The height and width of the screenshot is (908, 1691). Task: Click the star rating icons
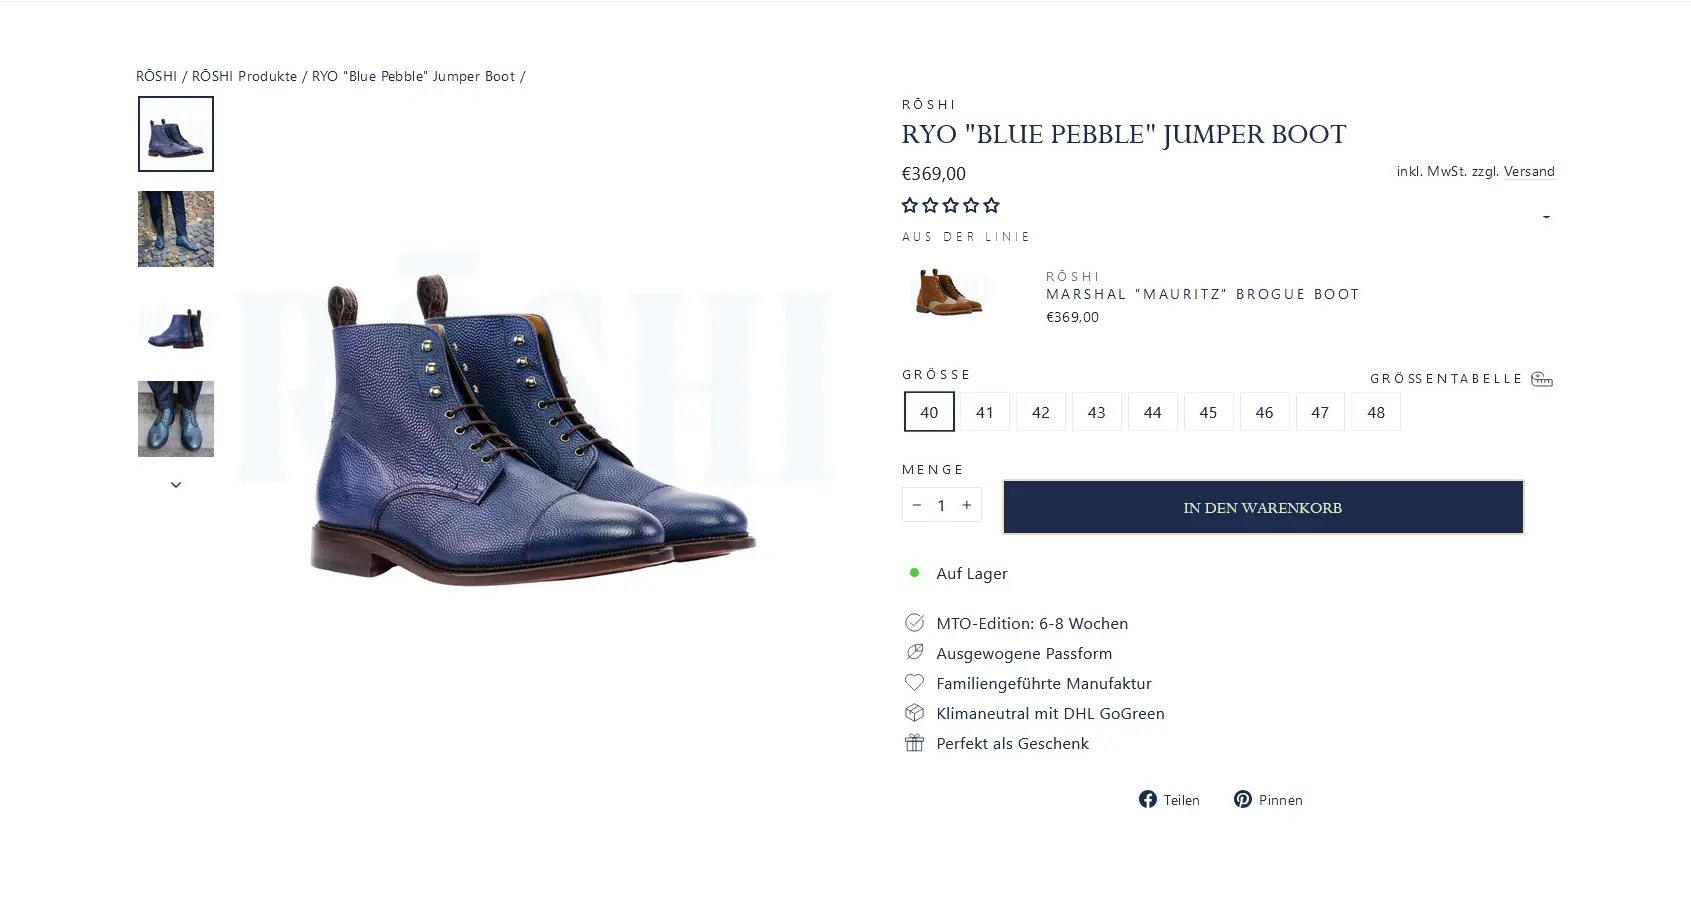(x=950, y=205)
